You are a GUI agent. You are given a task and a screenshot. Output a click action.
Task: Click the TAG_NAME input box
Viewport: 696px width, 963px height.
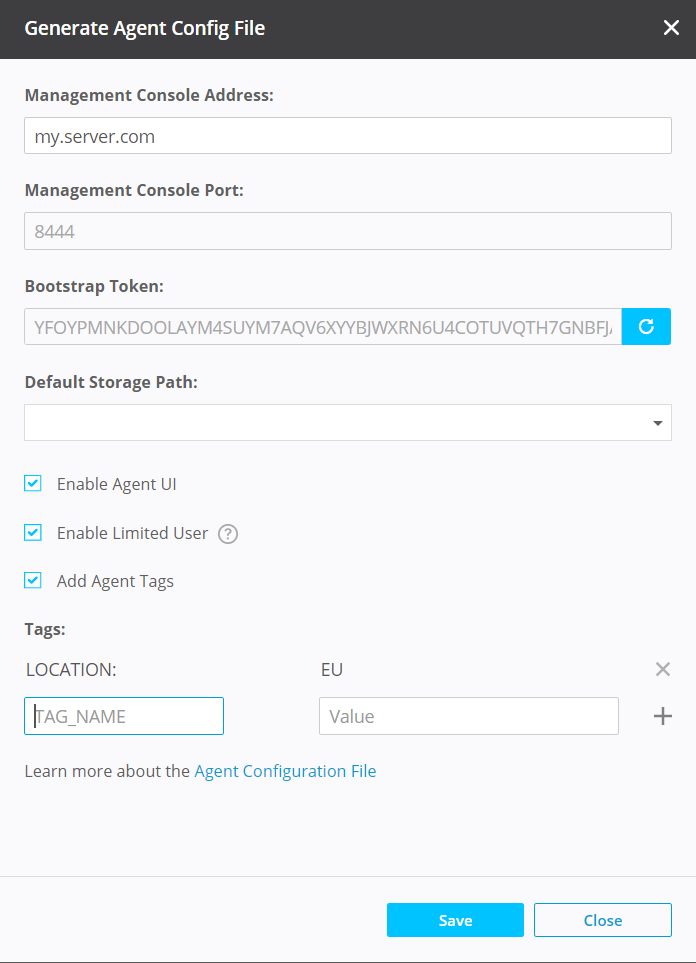point(124,716)
